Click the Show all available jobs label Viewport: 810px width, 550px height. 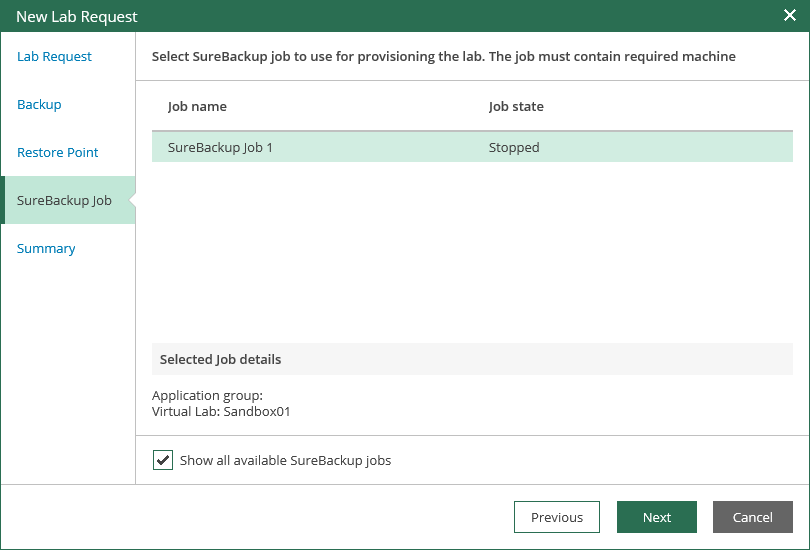pyautogui.click(x=285, y=461)
